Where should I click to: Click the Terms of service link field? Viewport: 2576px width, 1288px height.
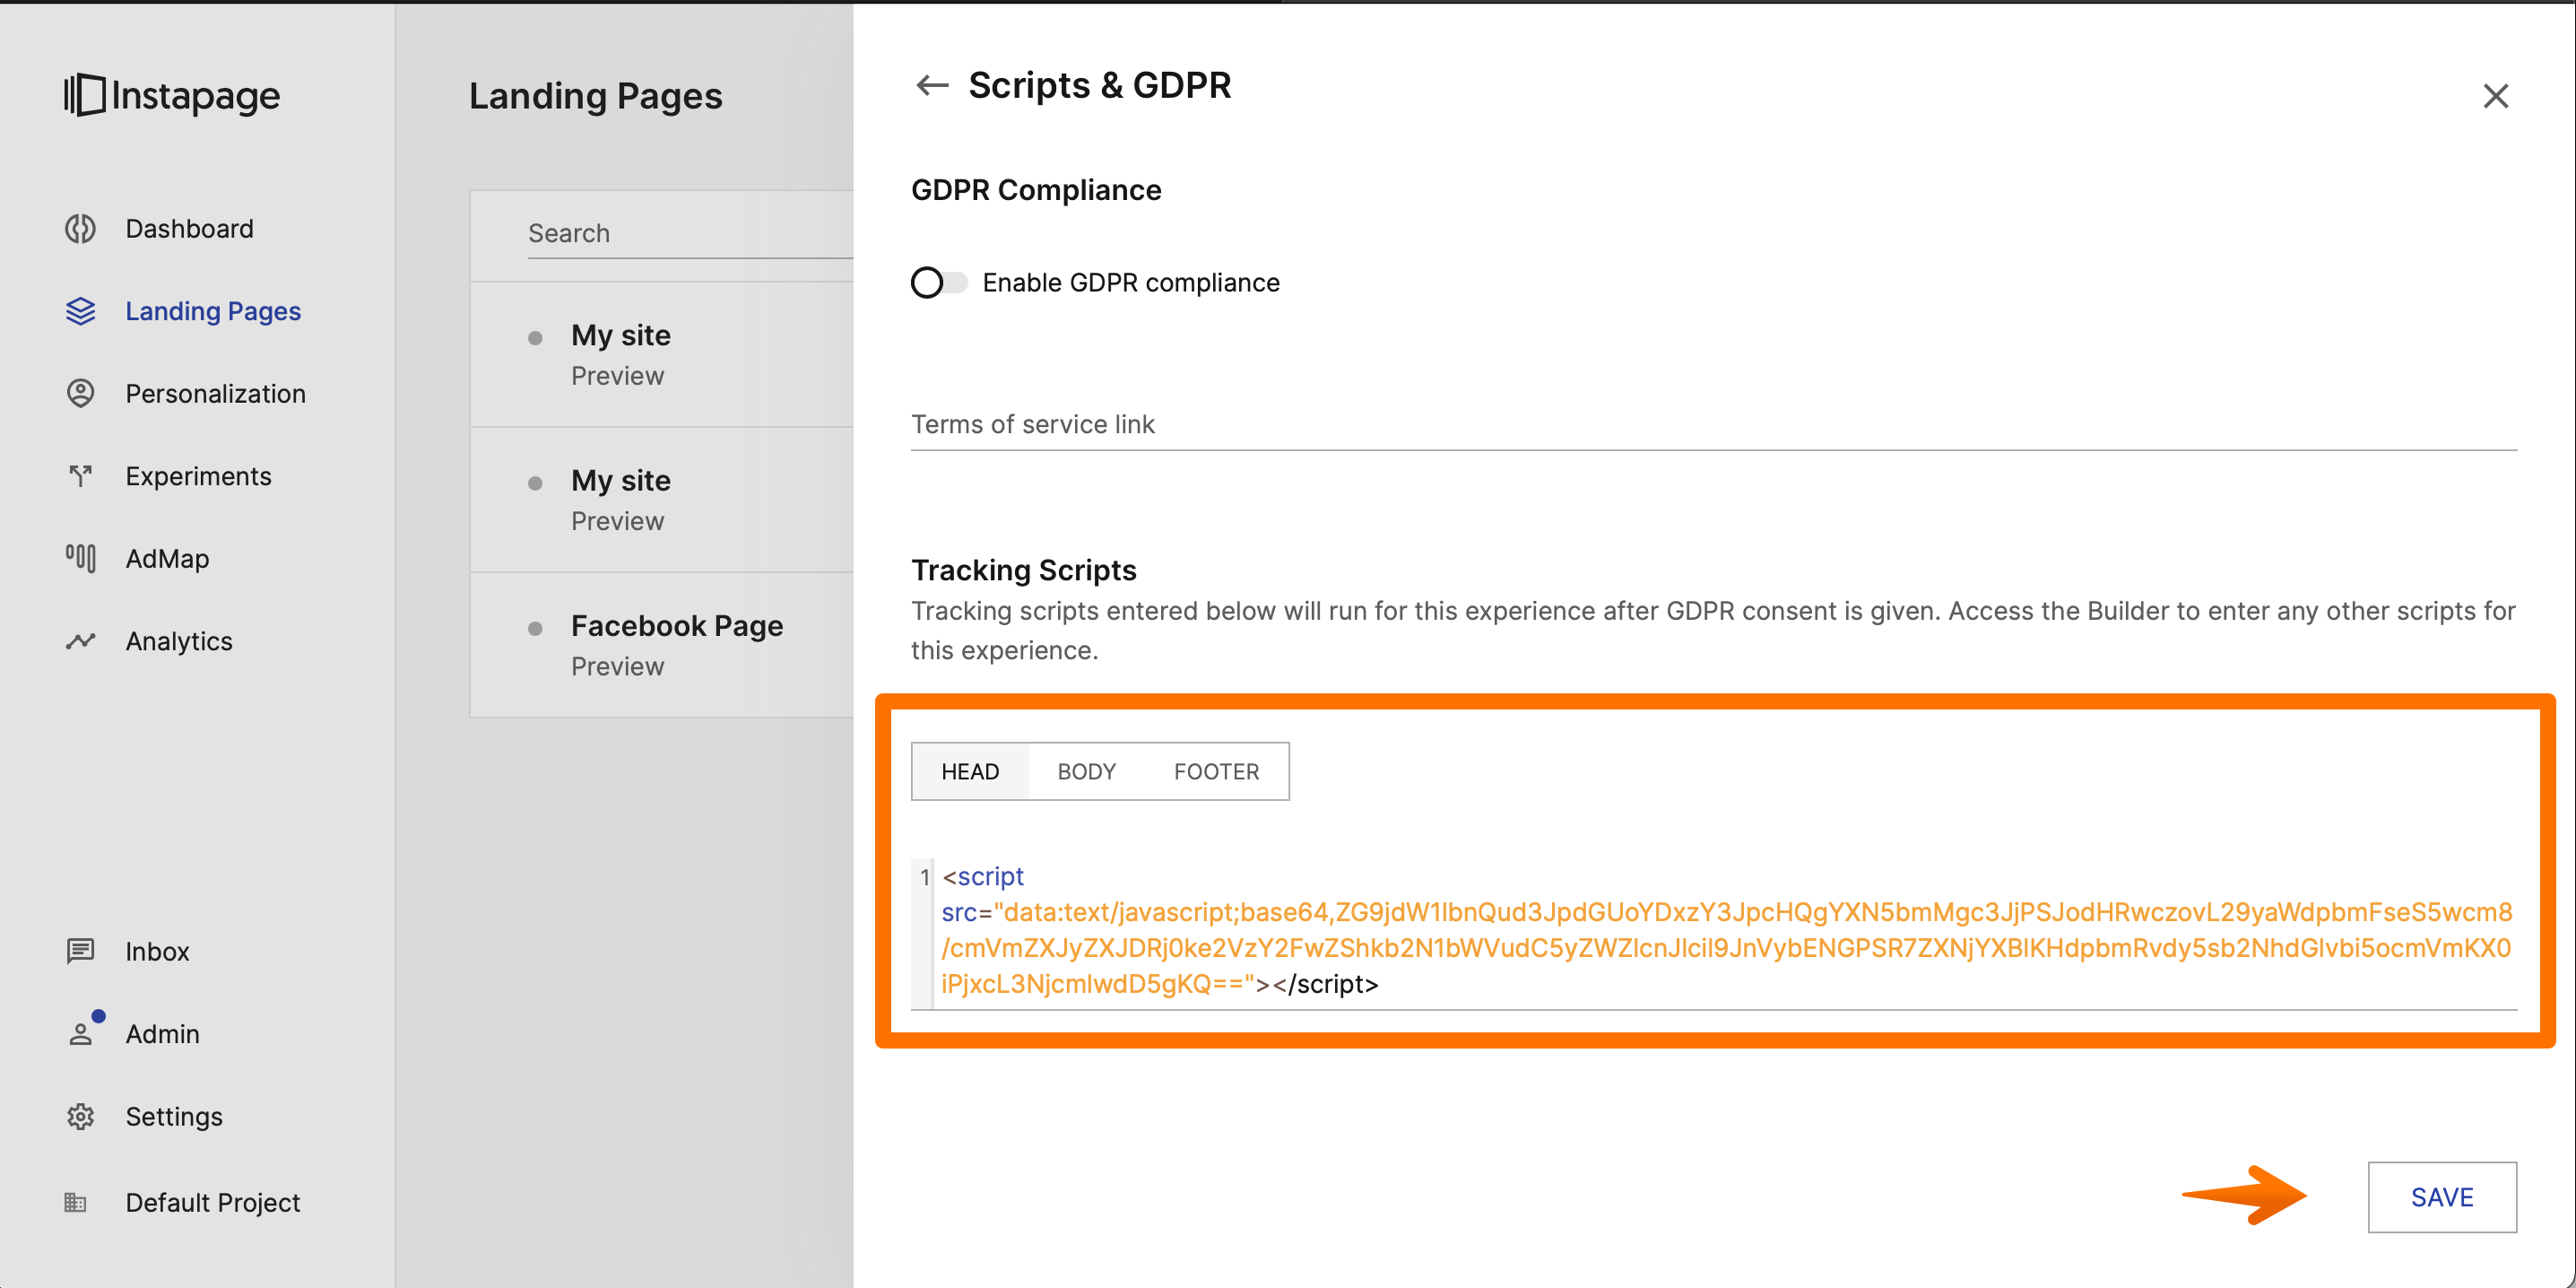click(1712, 425)
